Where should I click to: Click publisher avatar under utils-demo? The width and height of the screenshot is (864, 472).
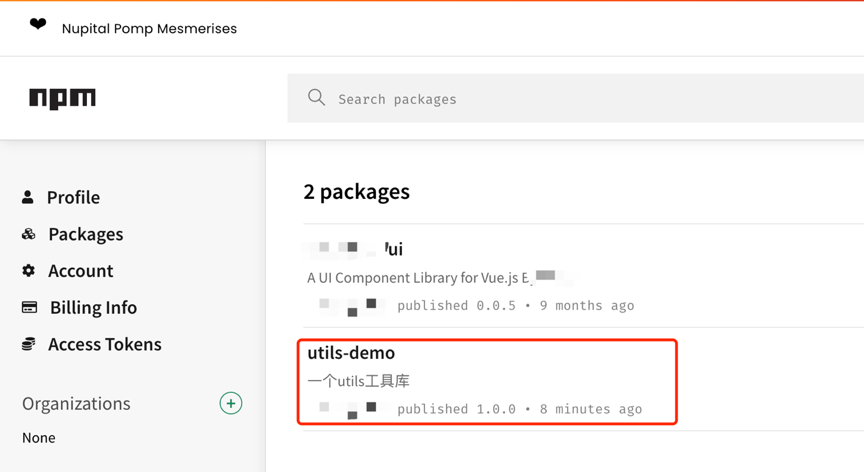(348, 409)
